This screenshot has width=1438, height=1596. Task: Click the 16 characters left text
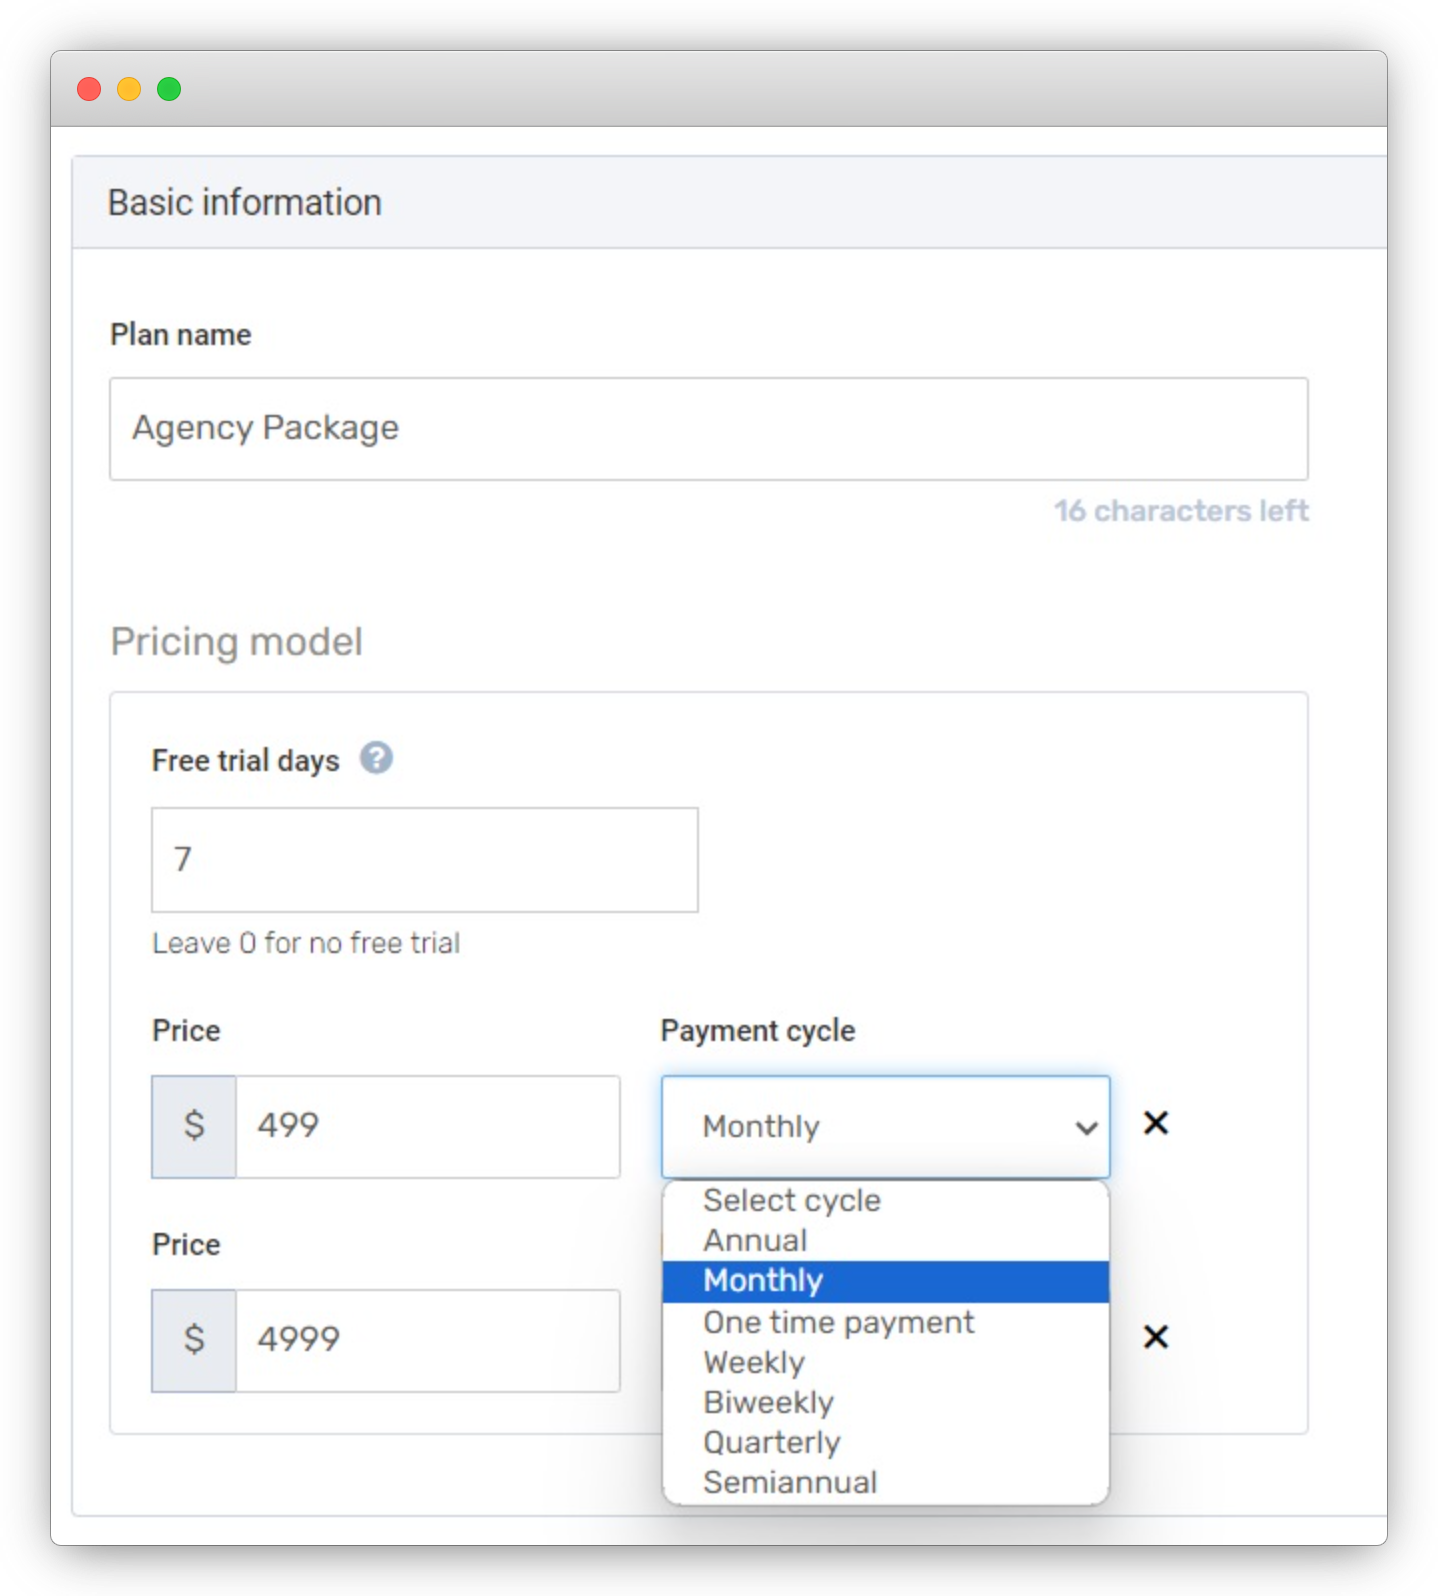pyautogui.click(x=1181, y=511)
